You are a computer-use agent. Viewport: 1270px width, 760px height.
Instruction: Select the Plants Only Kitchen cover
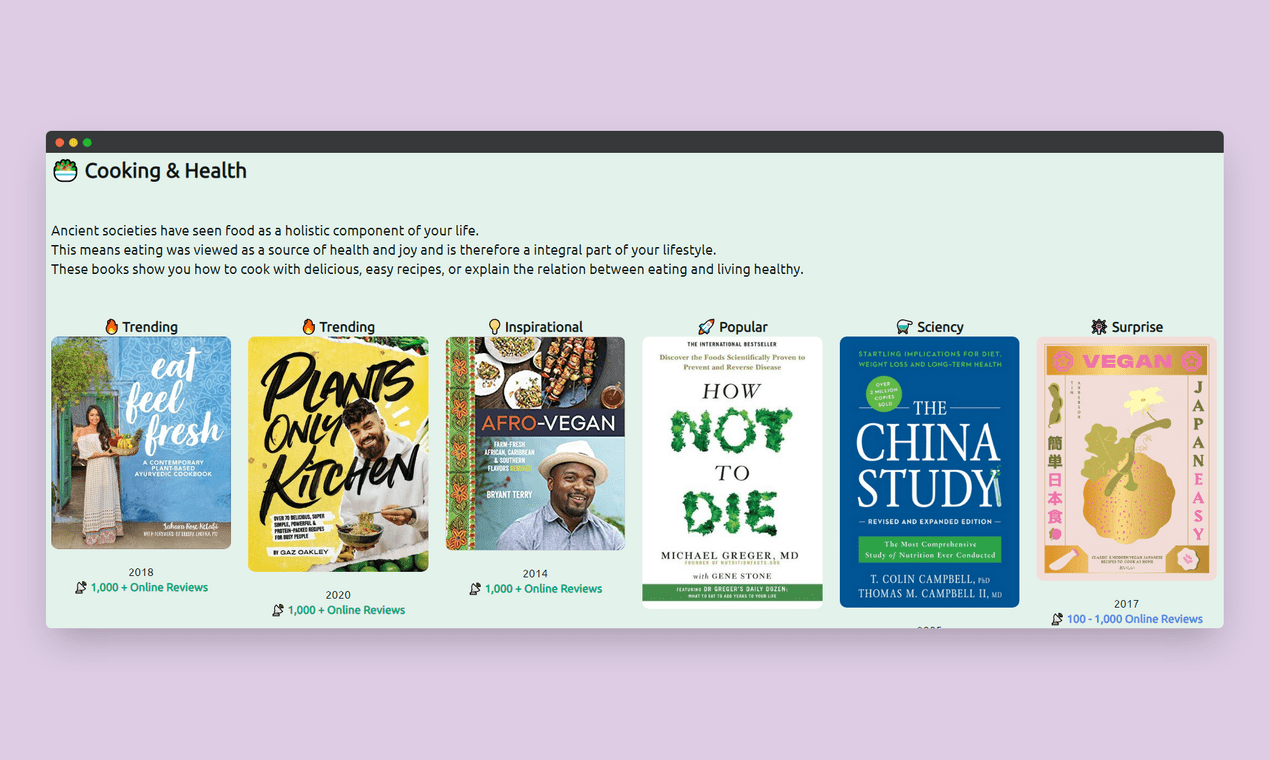[x=338, y=454]
